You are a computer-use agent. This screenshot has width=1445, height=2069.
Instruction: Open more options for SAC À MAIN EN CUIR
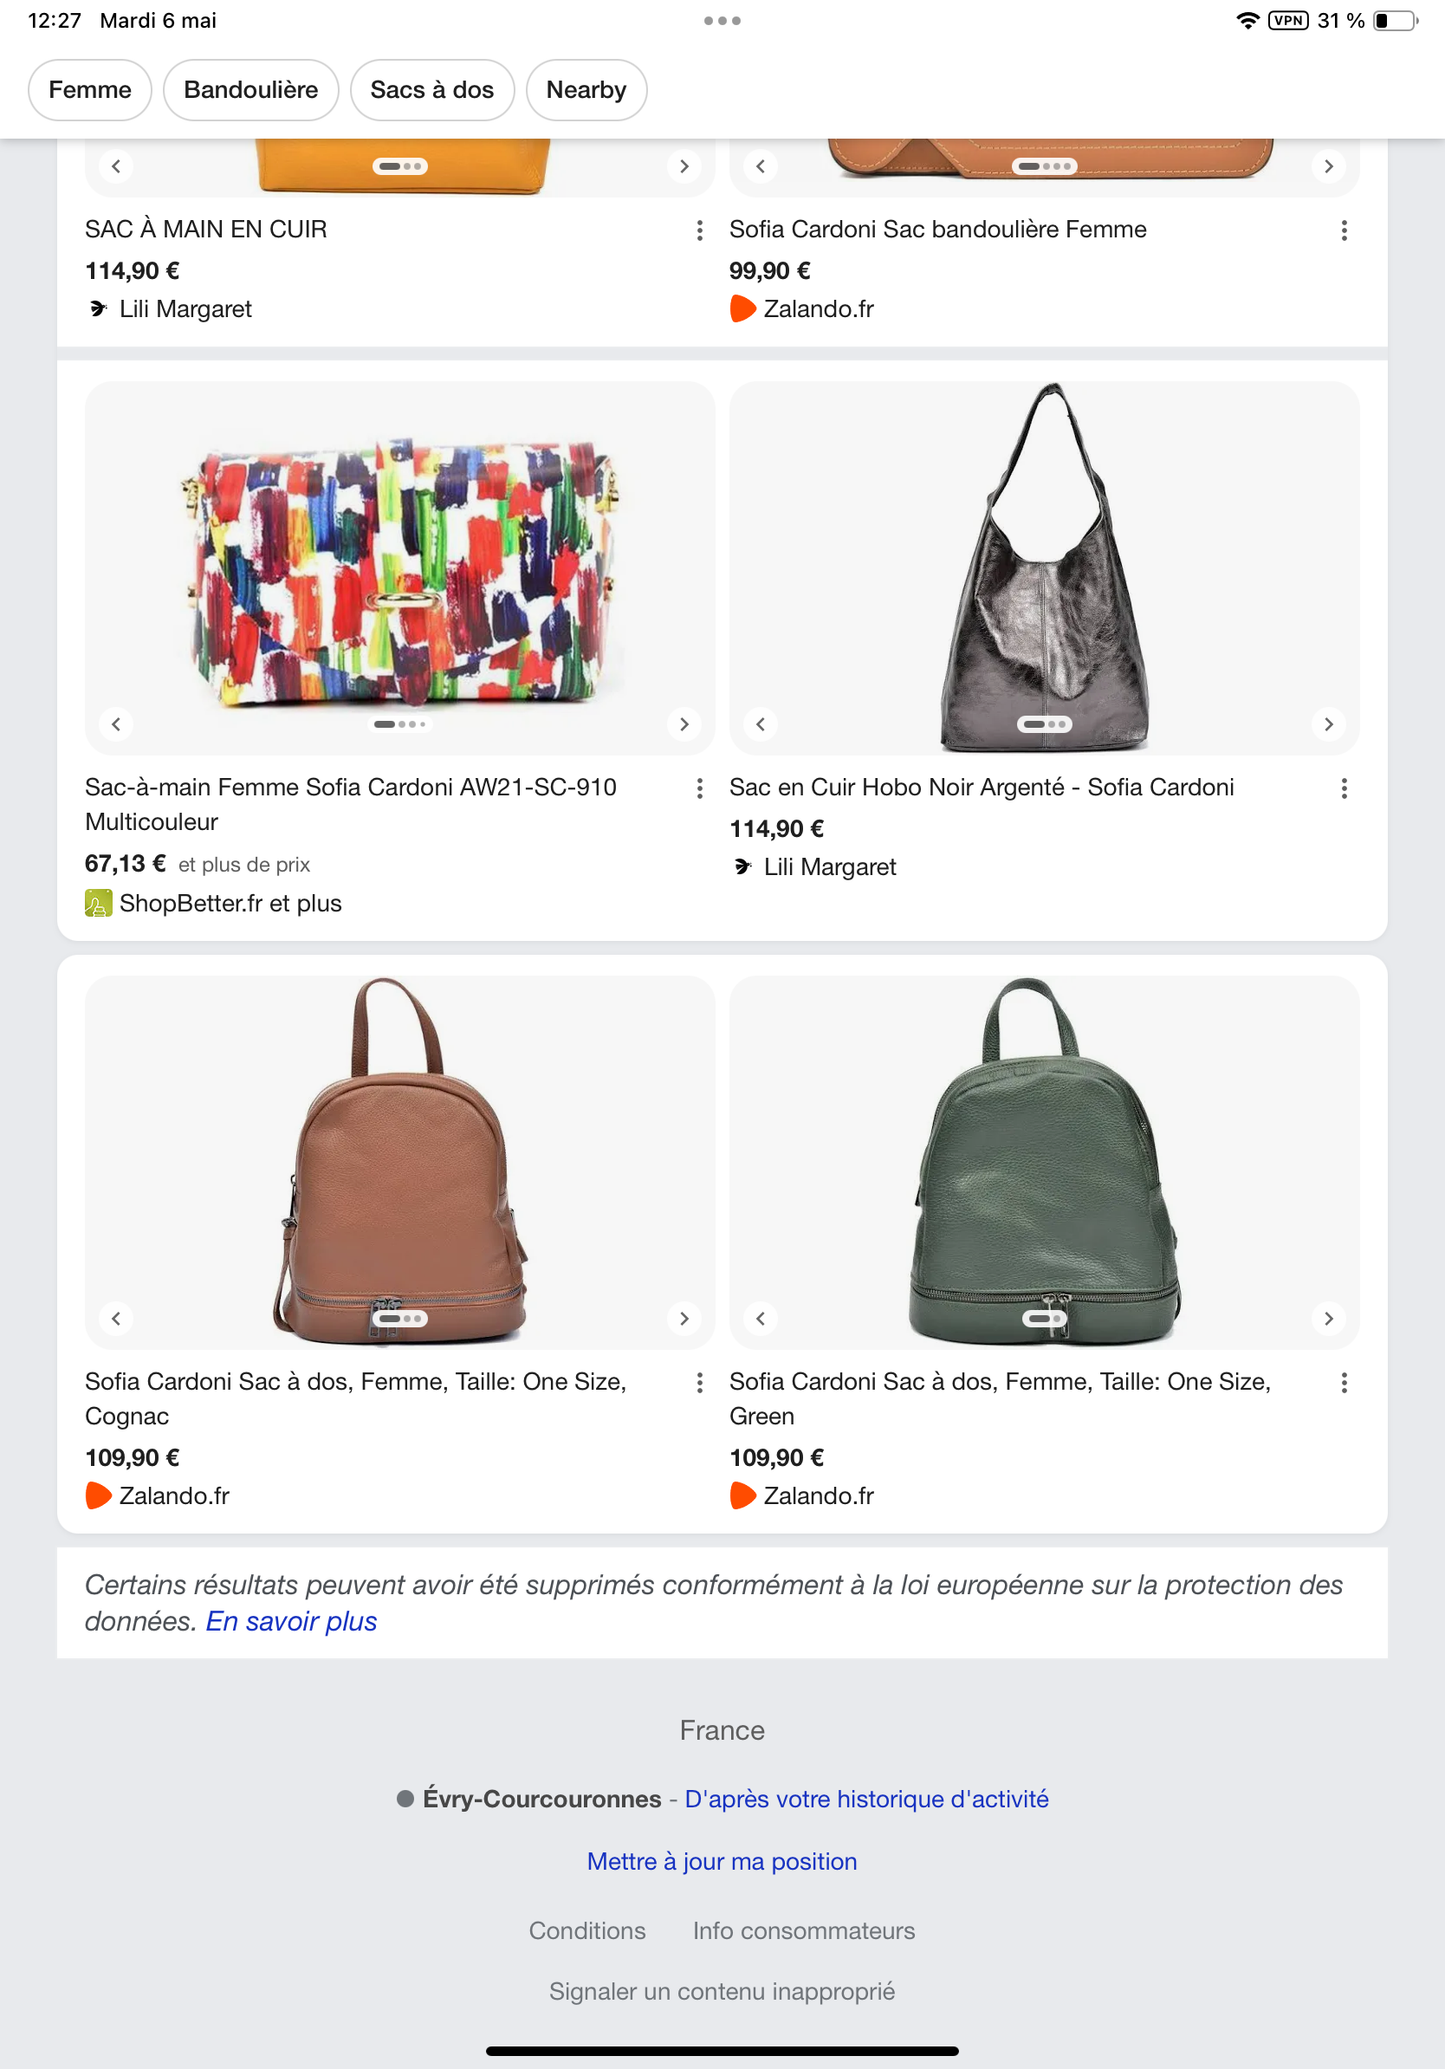click(699, 231)
